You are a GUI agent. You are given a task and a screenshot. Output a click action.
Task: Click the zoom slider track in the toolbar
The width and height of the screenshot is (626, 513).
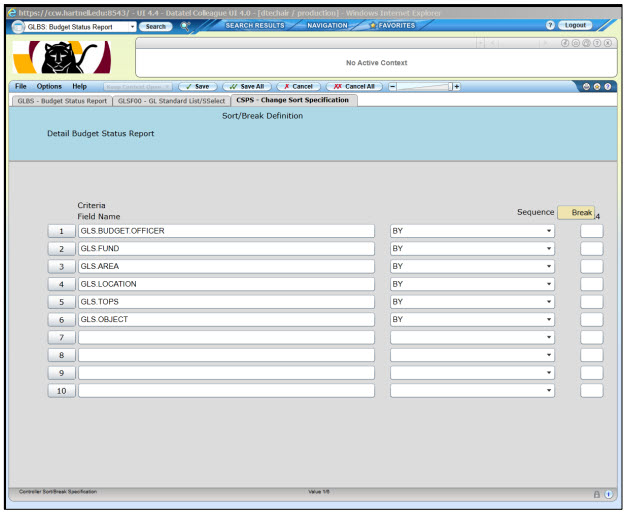coord(424,87)
